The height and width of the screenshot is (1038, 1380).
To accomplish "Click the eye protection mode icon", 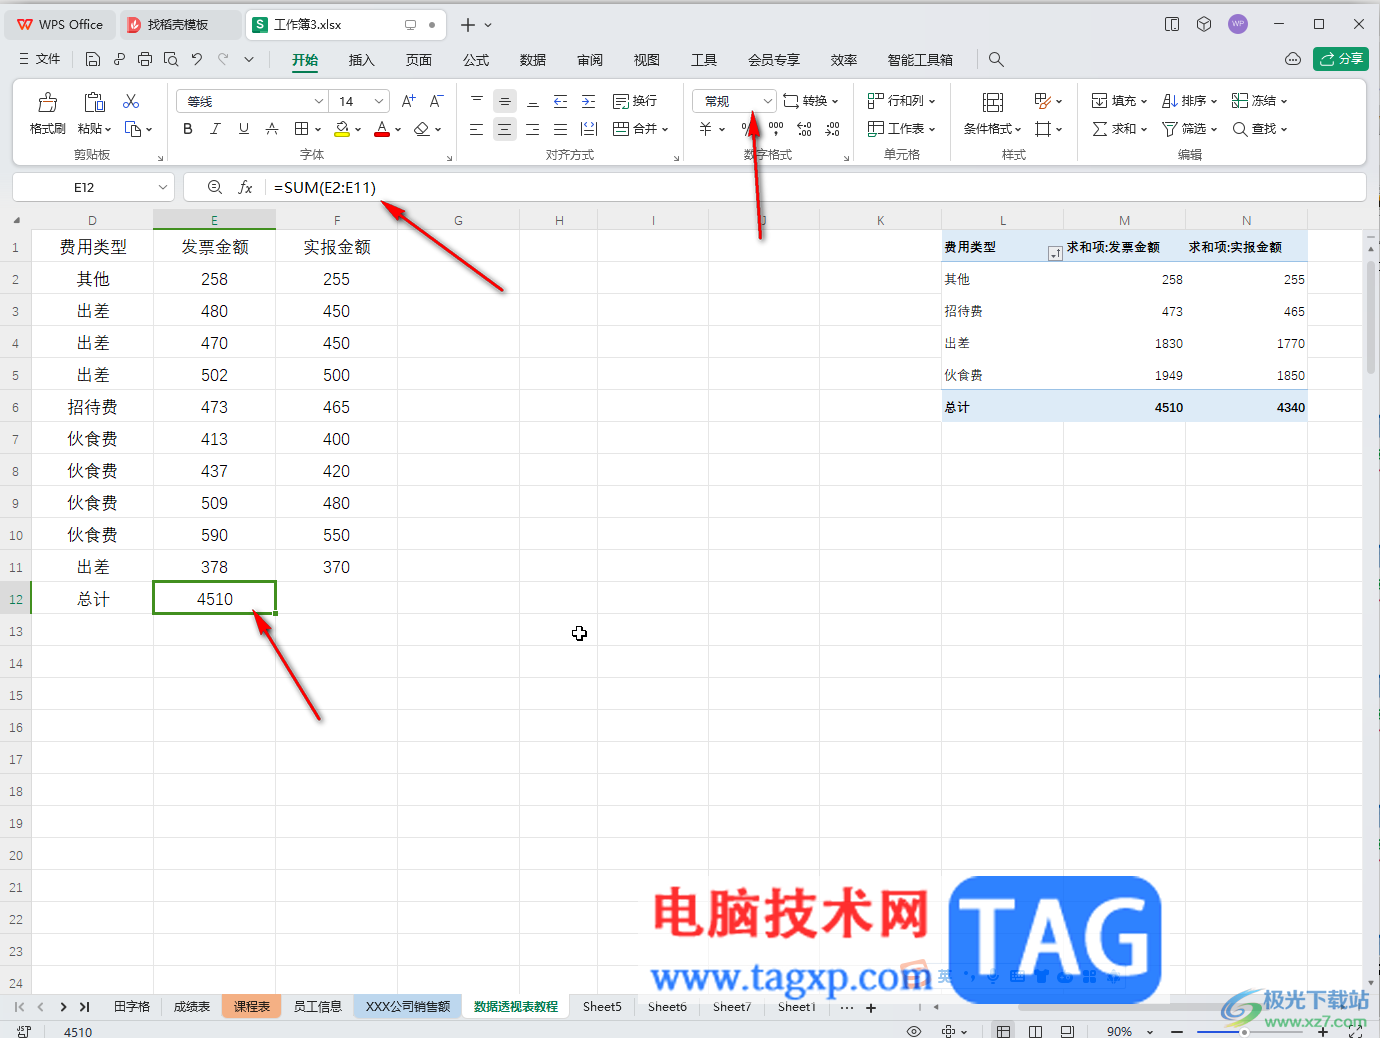I will (x=913, y=1031).
